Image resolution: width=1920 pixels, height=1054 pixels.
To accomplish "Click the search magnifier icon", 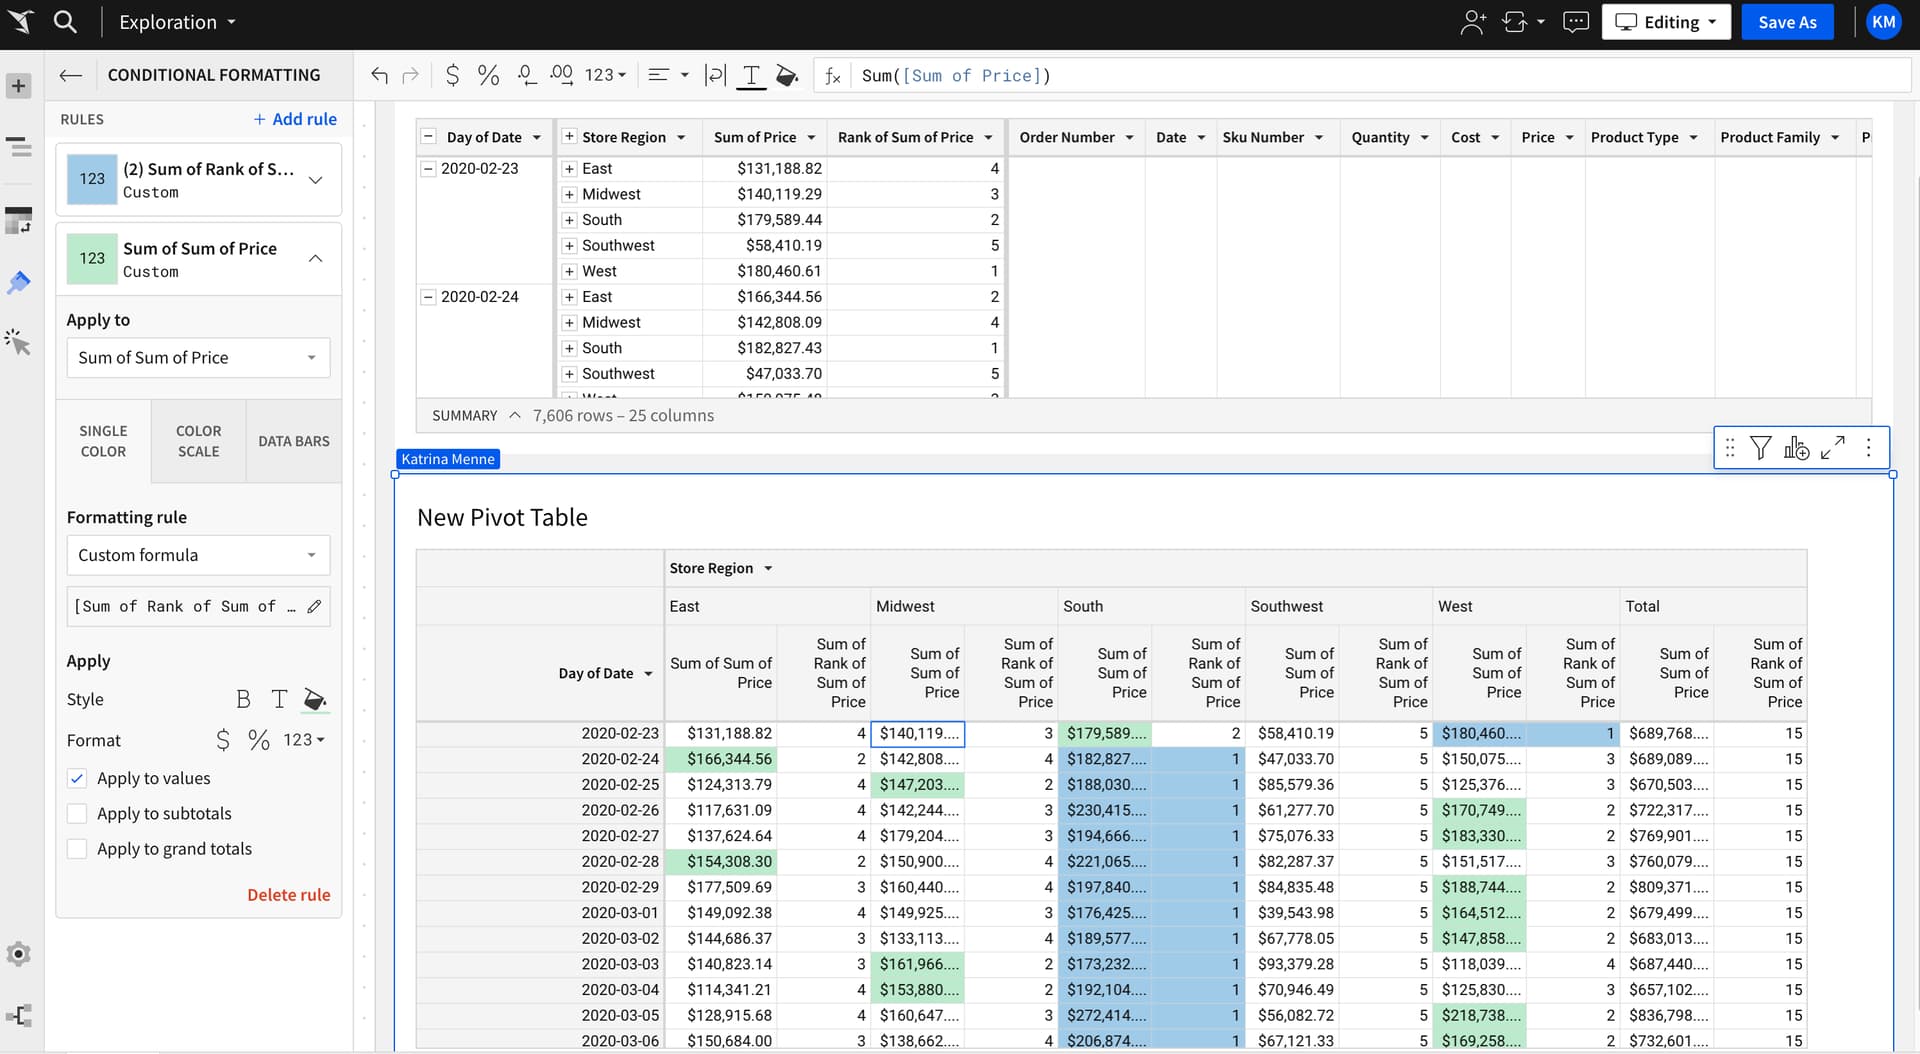I will [x=65, y=22].
